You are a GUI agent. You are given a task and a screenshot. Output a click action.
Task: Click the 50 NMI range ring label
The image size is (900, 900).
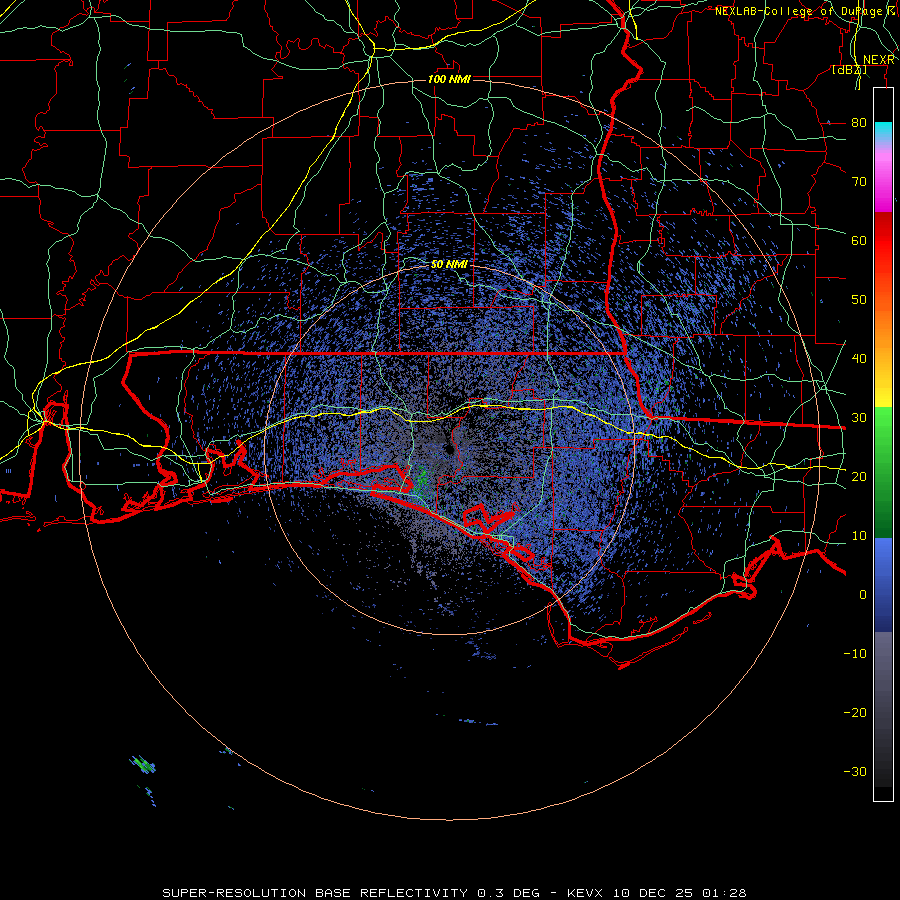449,265
